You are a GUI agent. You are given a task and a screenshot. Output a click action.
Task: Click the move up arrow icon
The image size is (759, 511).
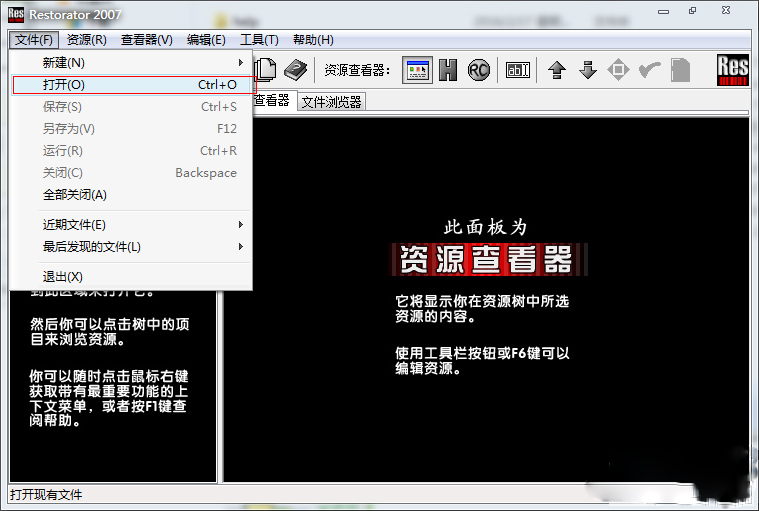[x=557, y=70]
